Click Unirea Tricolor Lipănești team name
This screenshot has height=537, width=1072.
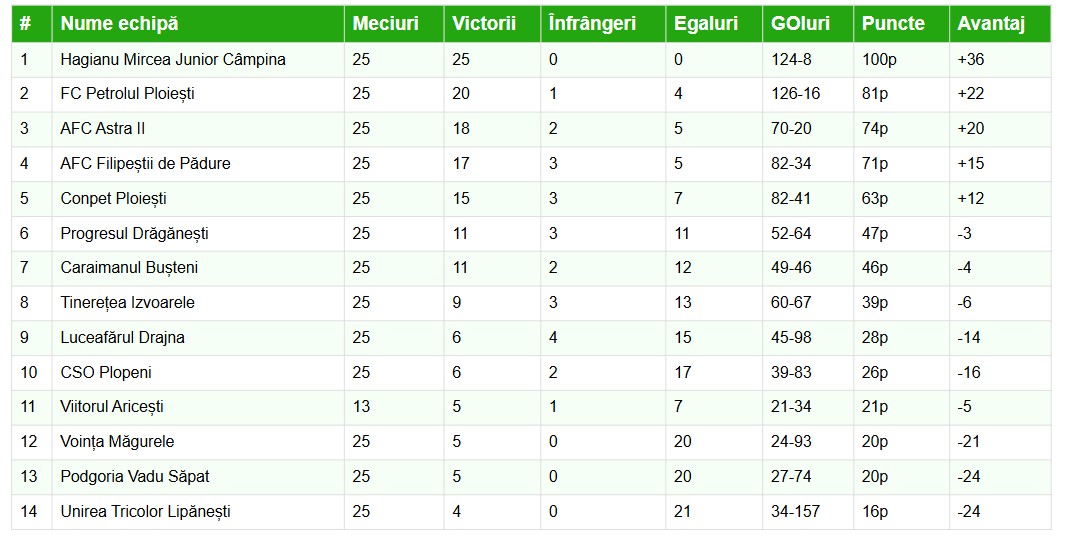point(145,511)
